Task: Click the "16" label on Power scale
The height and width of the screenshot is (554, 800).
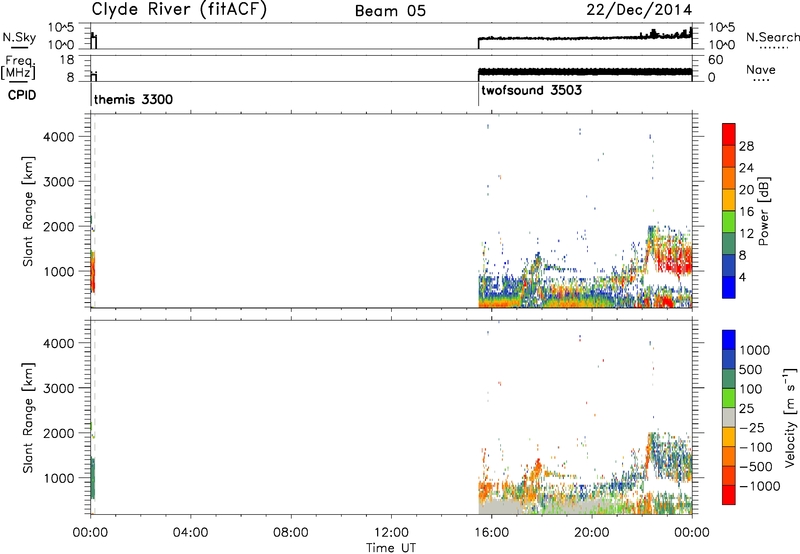Action: click(746, 212)
